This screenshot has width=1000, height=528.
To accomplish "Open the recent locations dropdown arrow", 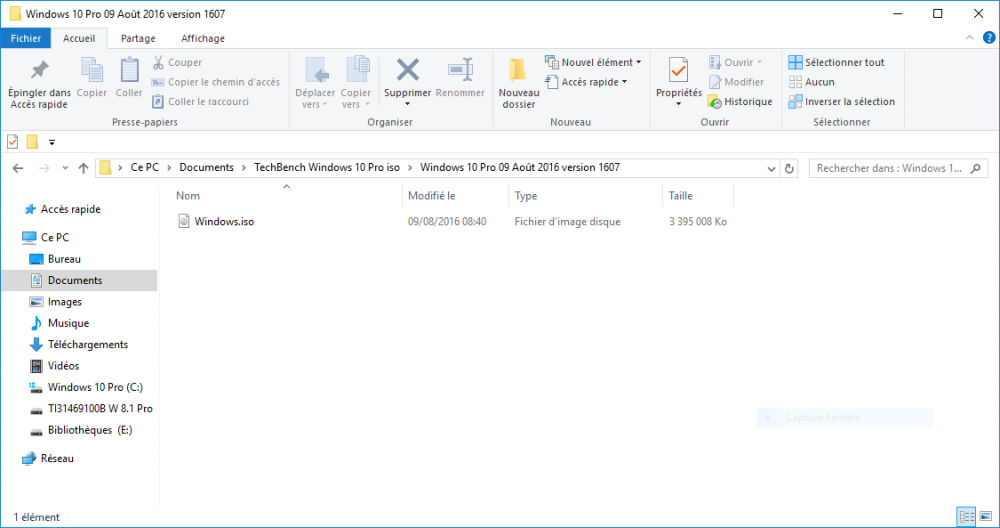I will coord(65,168).
